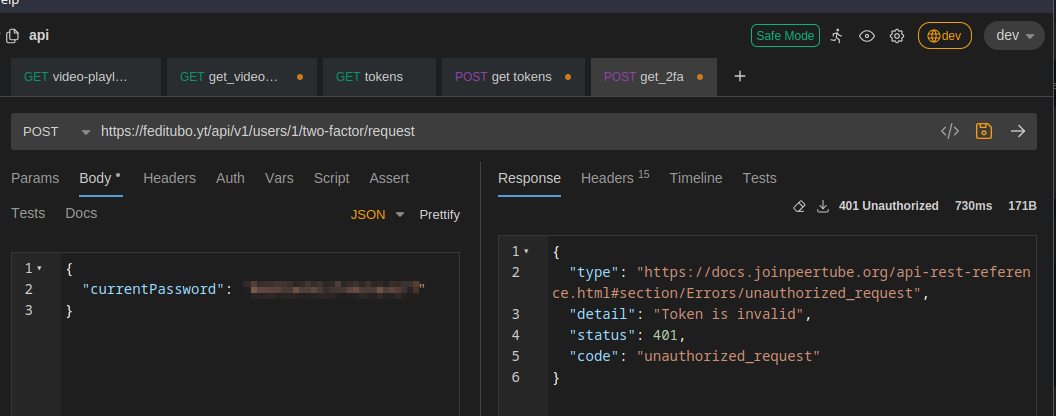This screenshot has width=1056, height=416.
Task: Toggle the eye preview icon
Action: 867,36
